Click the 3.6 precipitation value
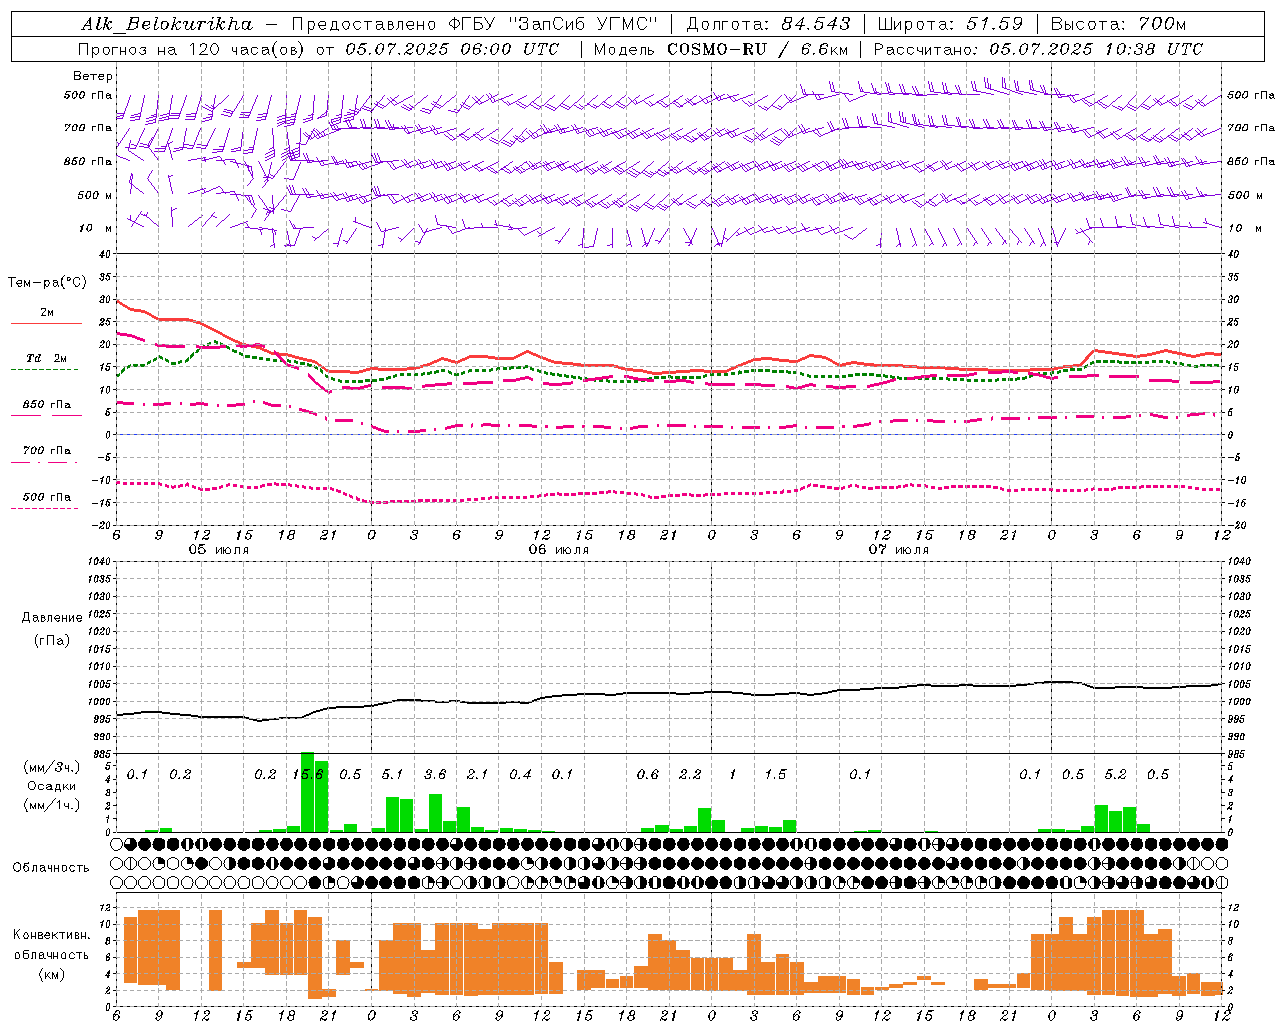This screenshot has width=1280, height=1024. (435, 775)
